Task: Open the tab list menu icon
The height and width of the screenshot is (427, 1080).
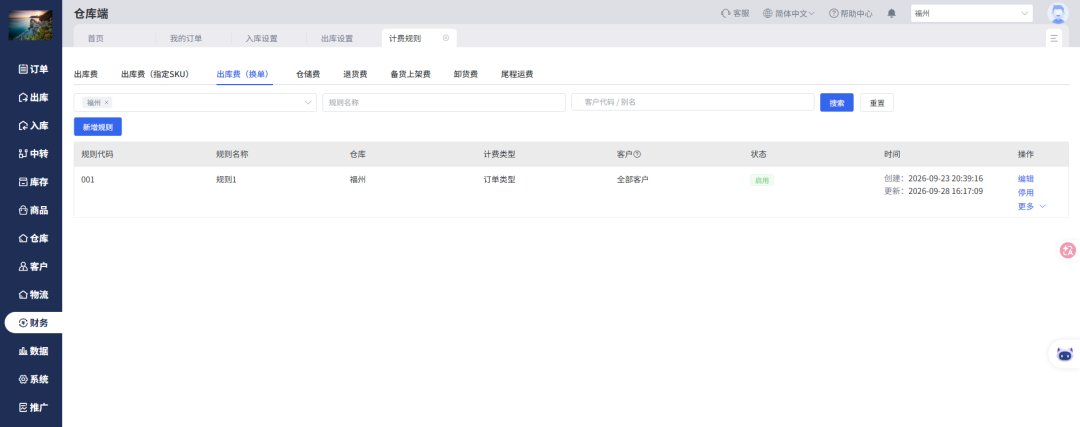Action: (x=1054, y=39)
